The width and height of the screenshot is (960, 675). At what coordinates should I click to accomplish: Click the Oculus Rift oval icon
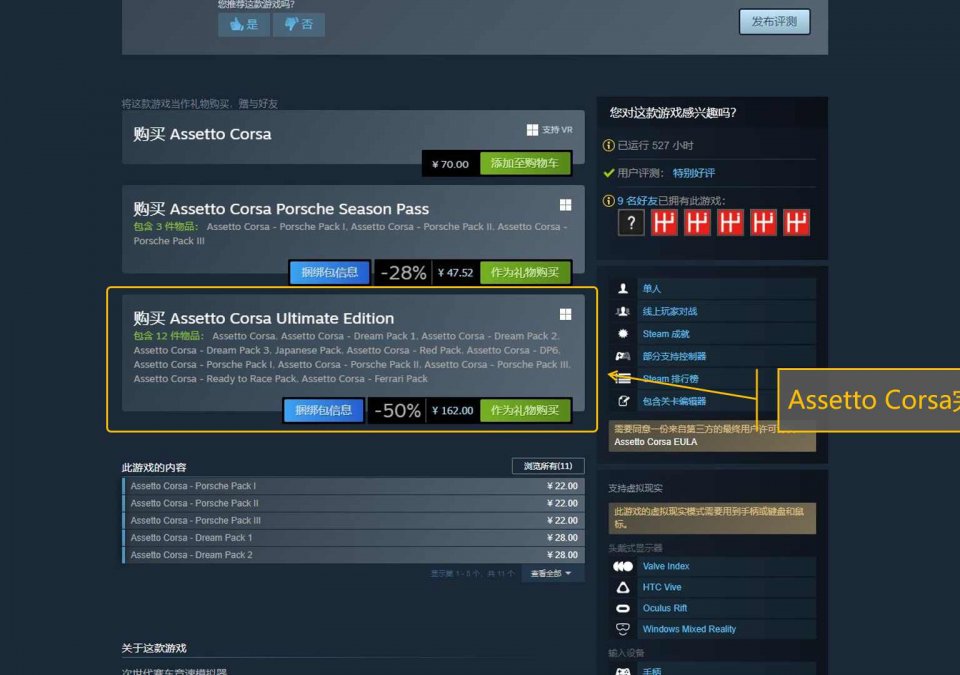623,608
